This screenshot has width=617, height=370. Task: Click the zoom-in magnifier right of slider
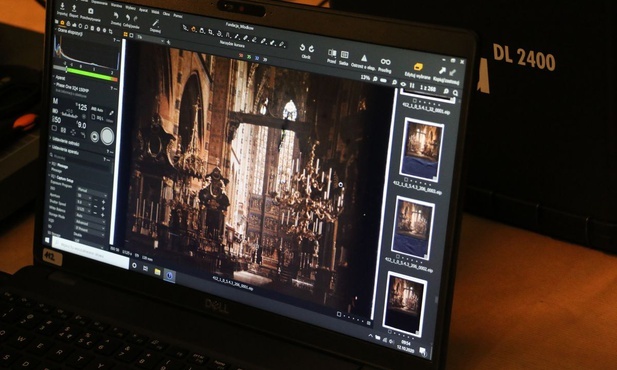pyautogui.click(x=394, y=82)
